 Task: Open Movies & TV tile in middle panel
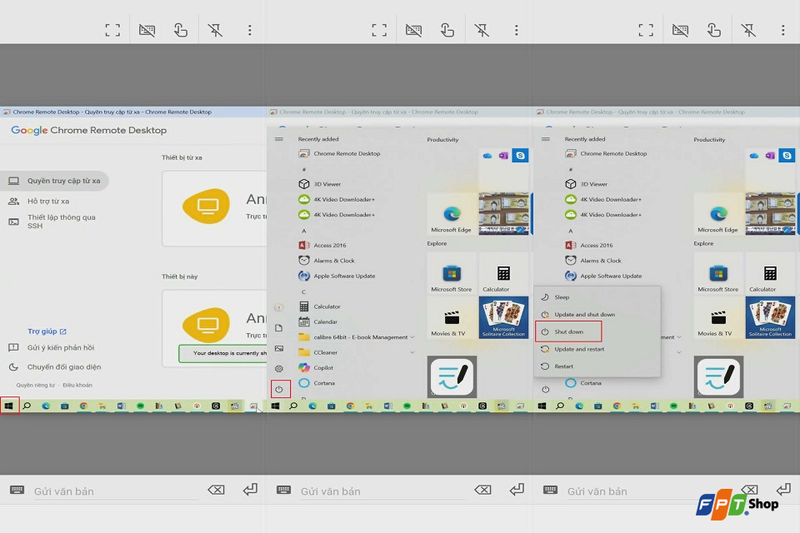pyautogui.click(x=452, y=317)
